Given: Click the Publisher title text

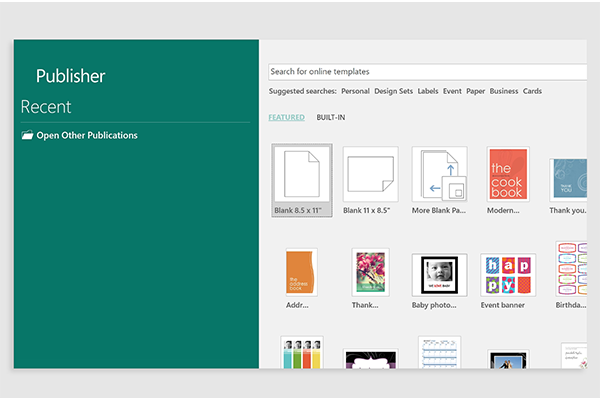Looking at the screenshot, I should [x=70, y=76].
